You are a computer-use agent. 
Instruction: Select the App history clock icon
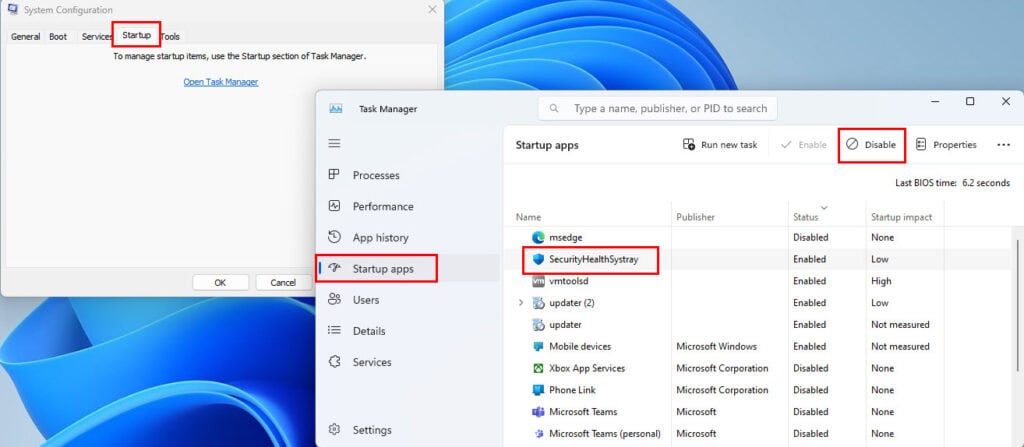(x=334, y=237)
